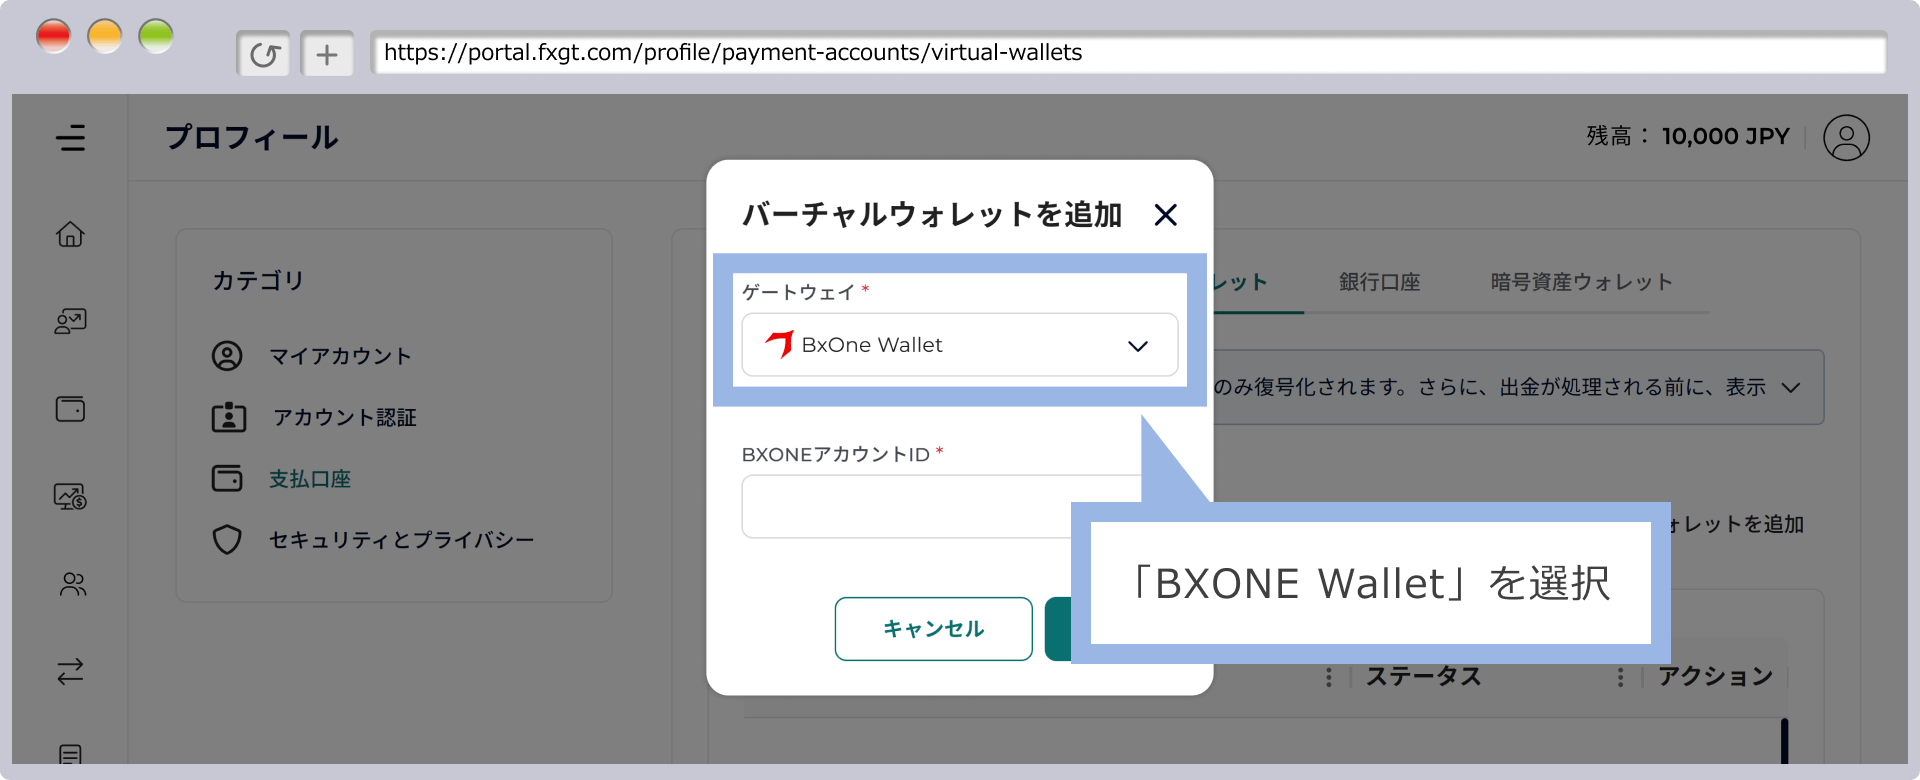Open the hamburger menu icon
This screenshot has width=1920, height=780.
70,137
